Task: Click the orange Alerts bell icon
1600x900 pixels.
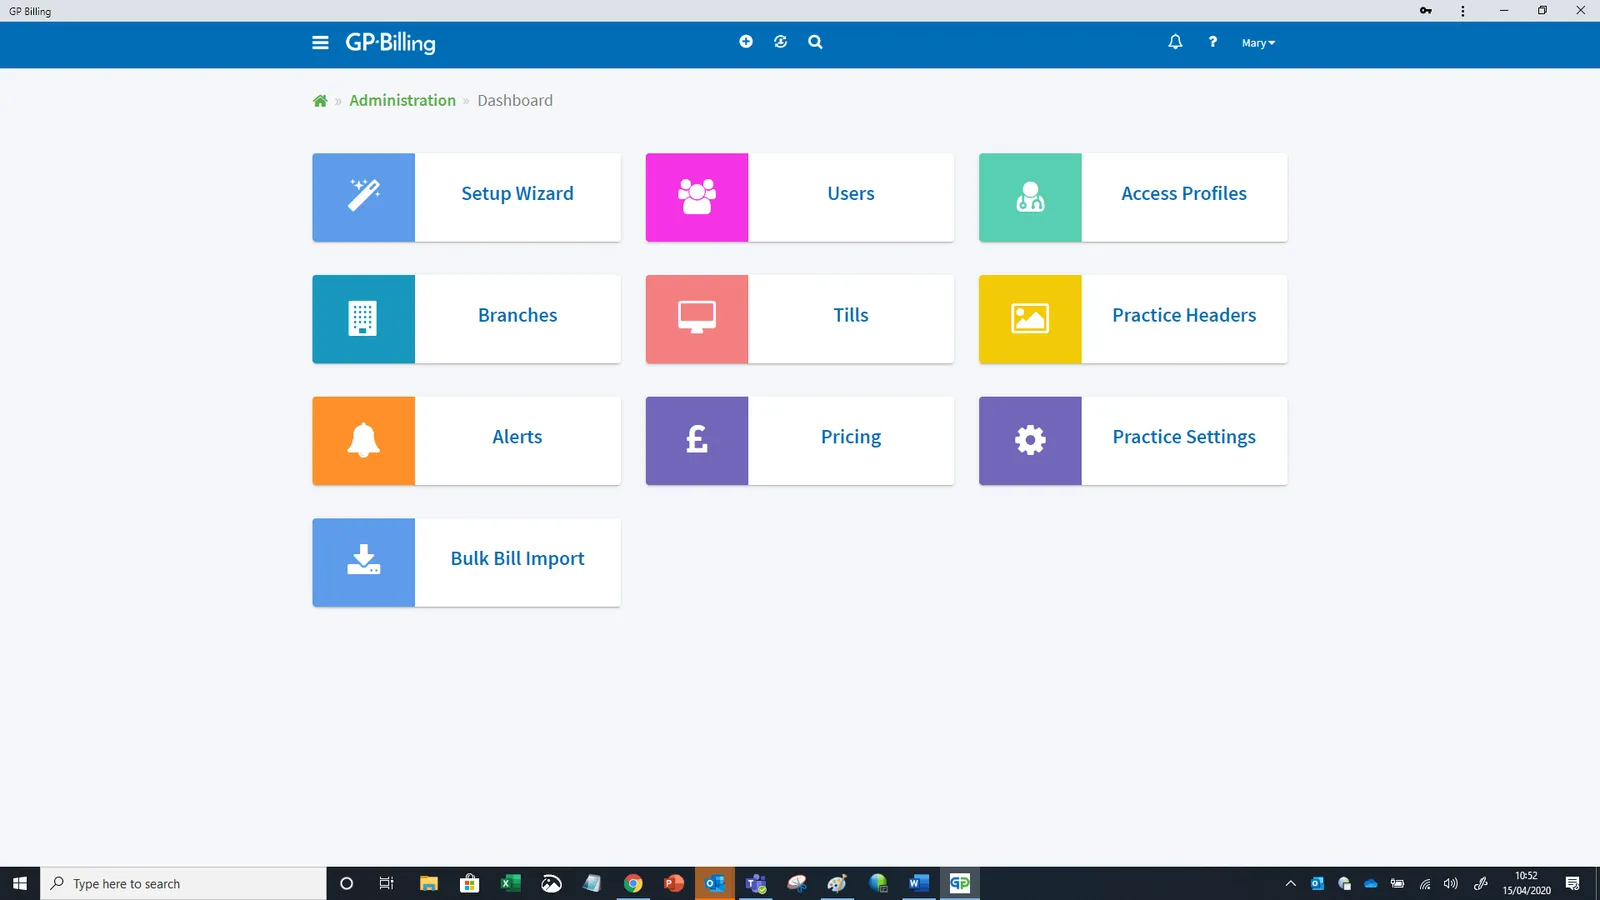Action: (363, 441)
